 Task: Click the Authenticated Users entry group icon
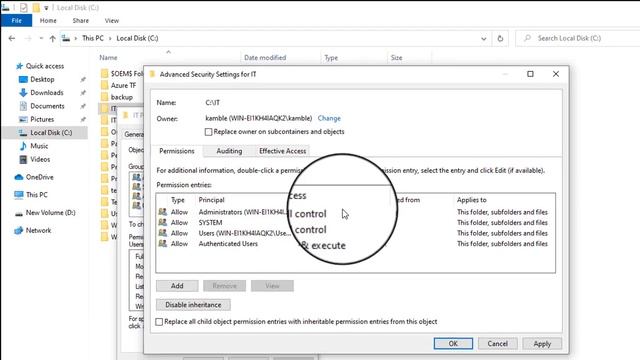pyautogui.click(x=162, y=244)
